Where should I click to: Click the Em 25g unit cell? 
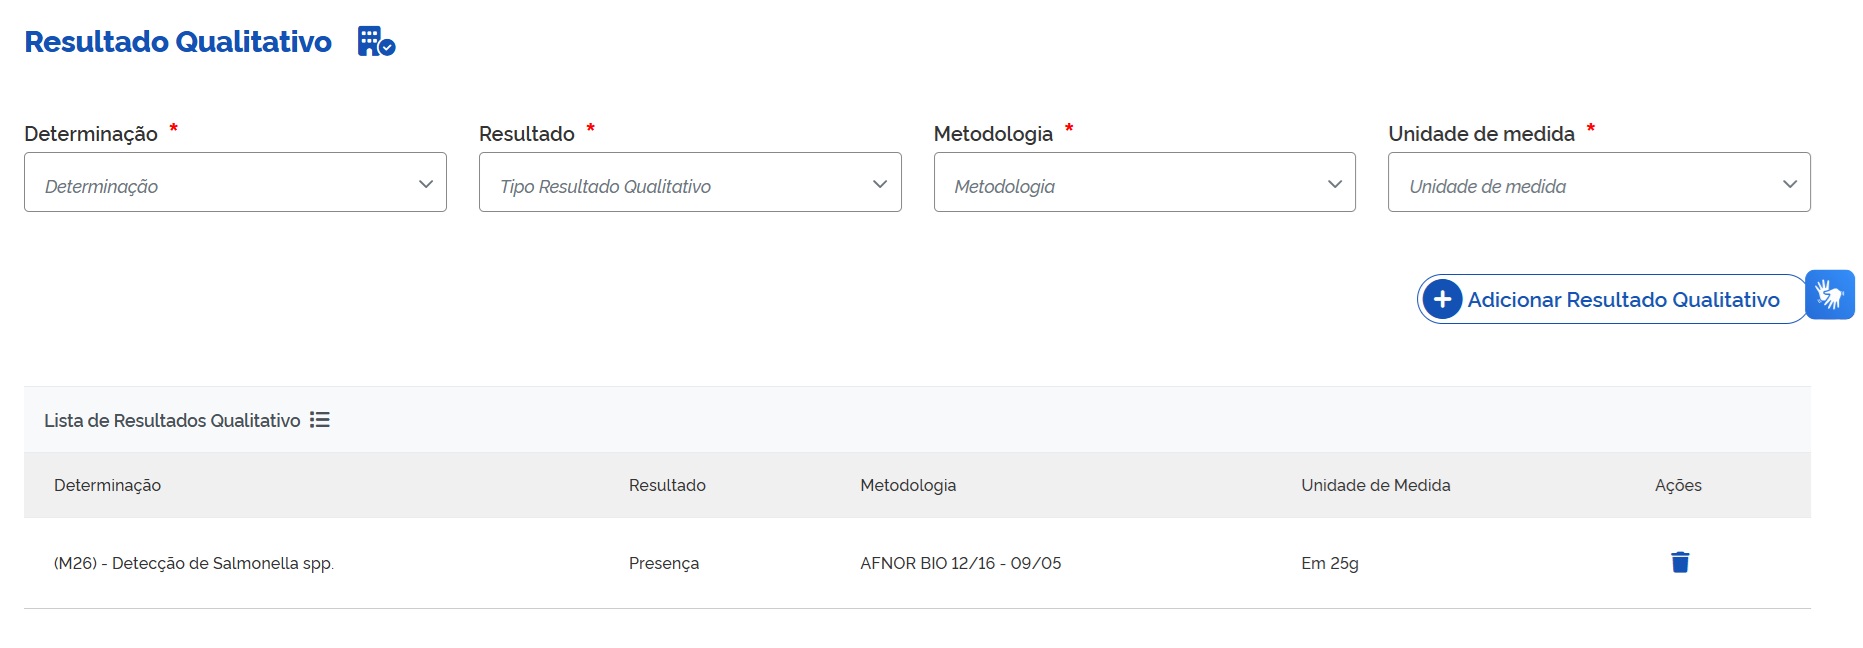click(1330, 563)
